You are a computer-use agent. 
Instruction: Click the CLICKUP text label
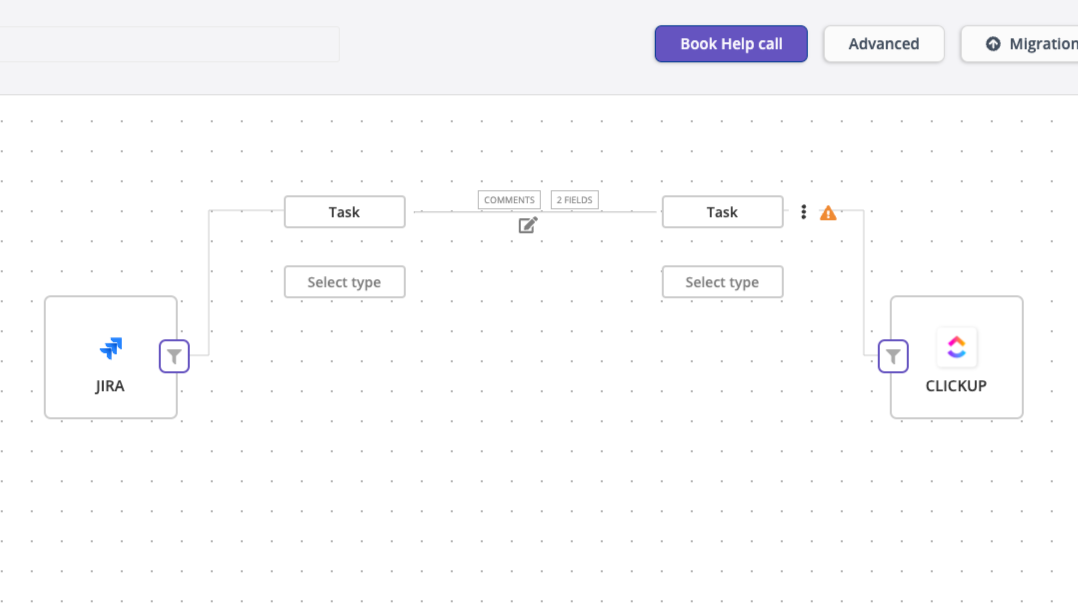click(956, 386)
